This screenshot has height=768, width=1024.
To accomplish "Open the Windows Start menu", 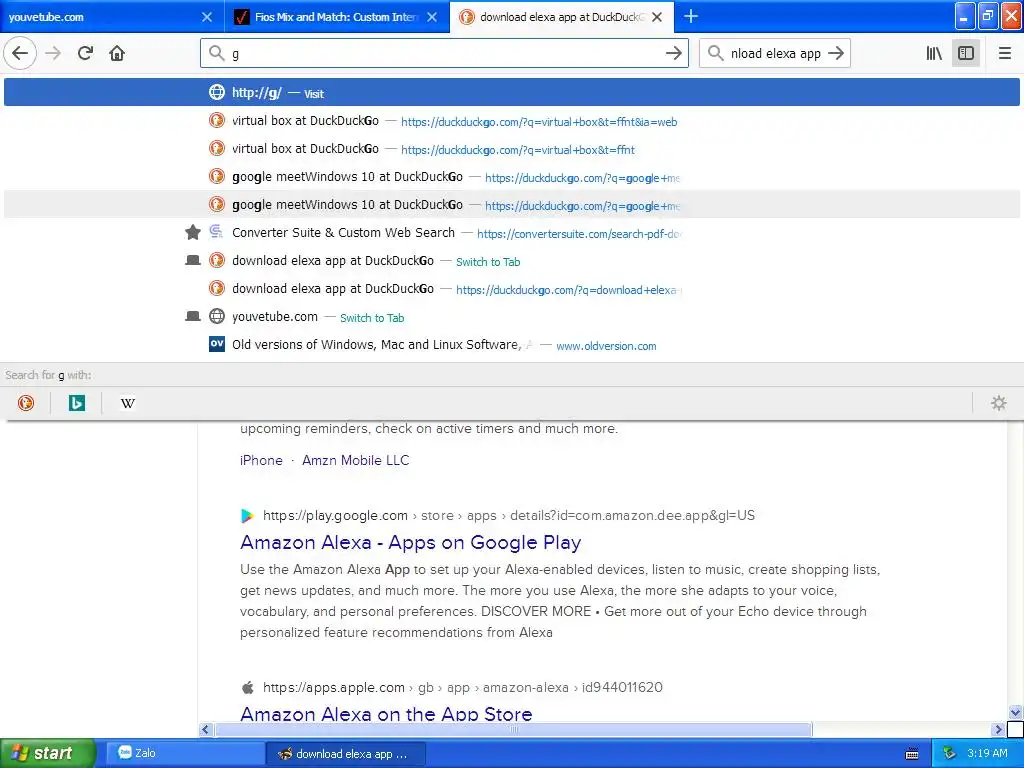I will (x=48, y=753).
